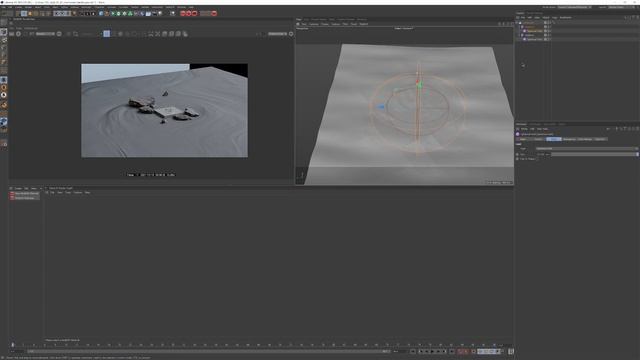Click the highlighted blue icon in Live Viewer toolbar
This screenshot has width=640, height=360.
click(107, 34)
